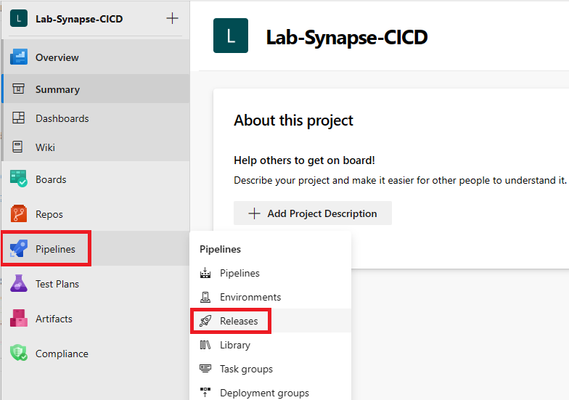Open the Artifacts section
The width and height of the screenshot is (569, 400).
(54, 319)
